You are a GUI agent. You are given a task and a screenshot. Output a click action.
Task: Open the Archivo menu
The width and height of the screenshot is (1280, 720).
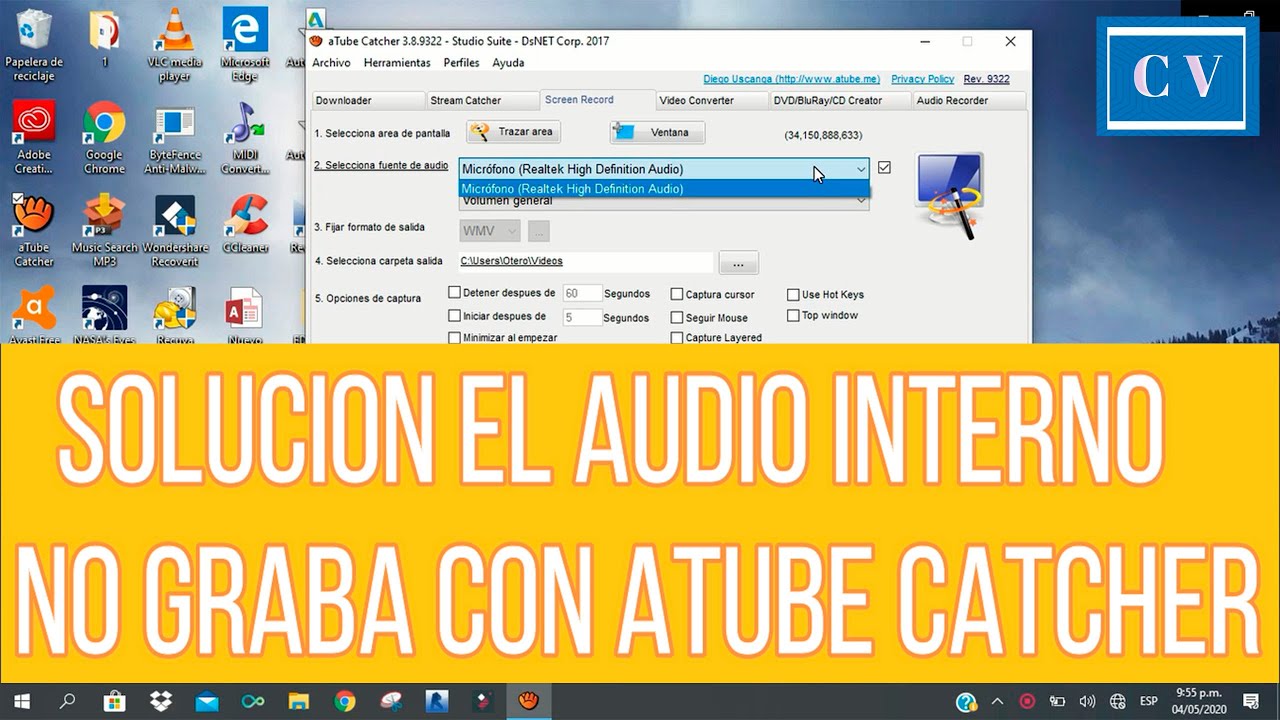331,62
